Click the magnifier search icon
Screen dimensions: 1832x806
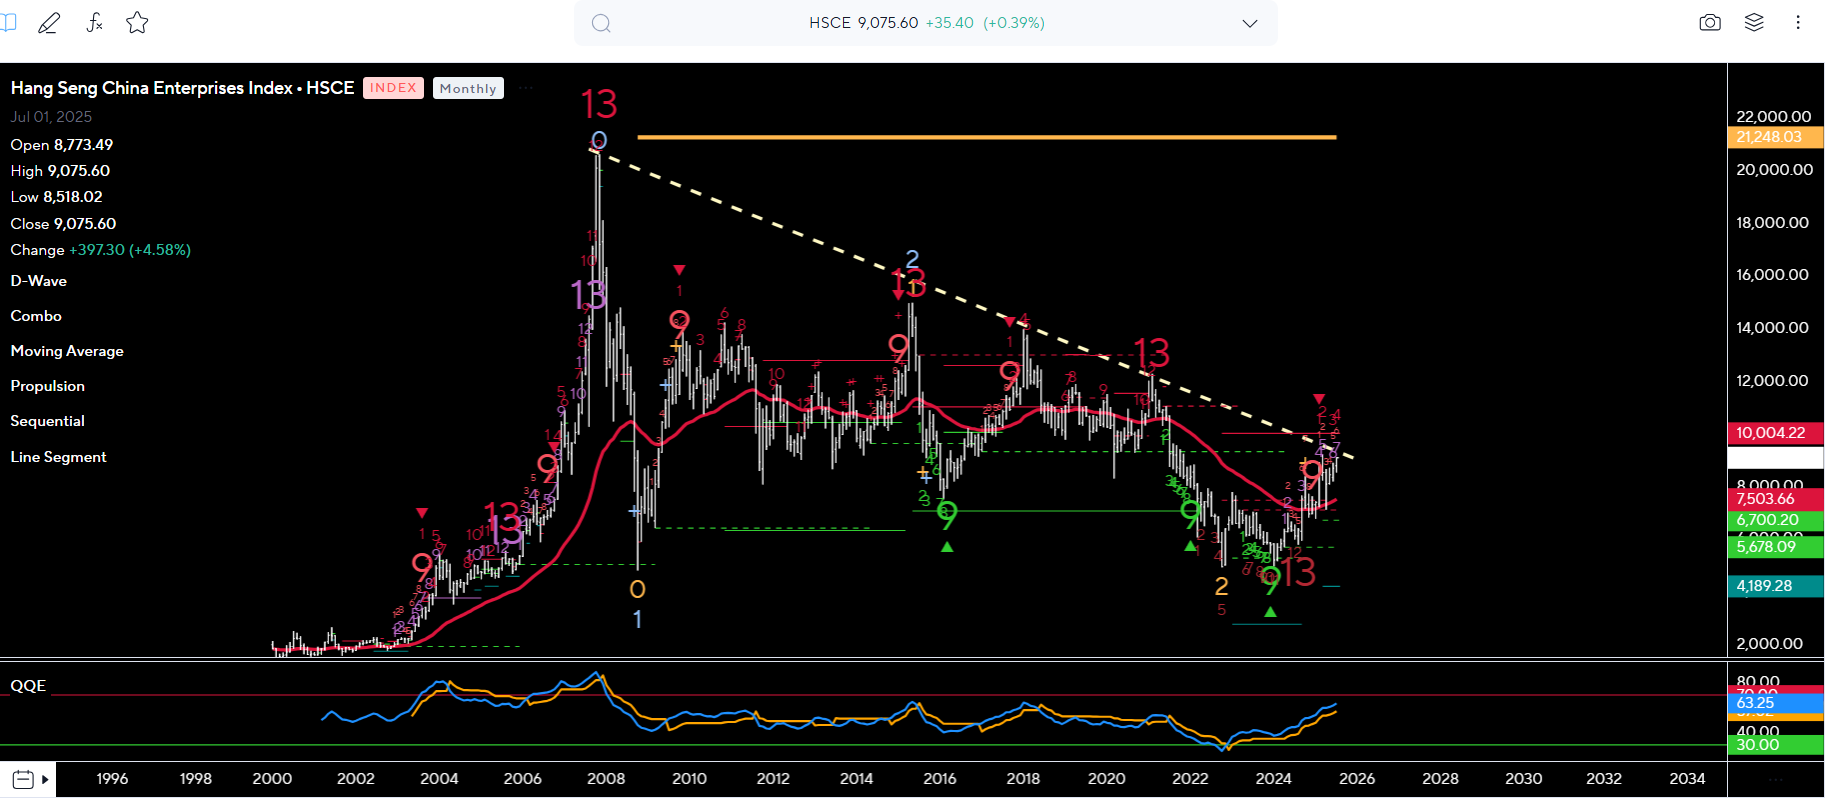(601, 23)
